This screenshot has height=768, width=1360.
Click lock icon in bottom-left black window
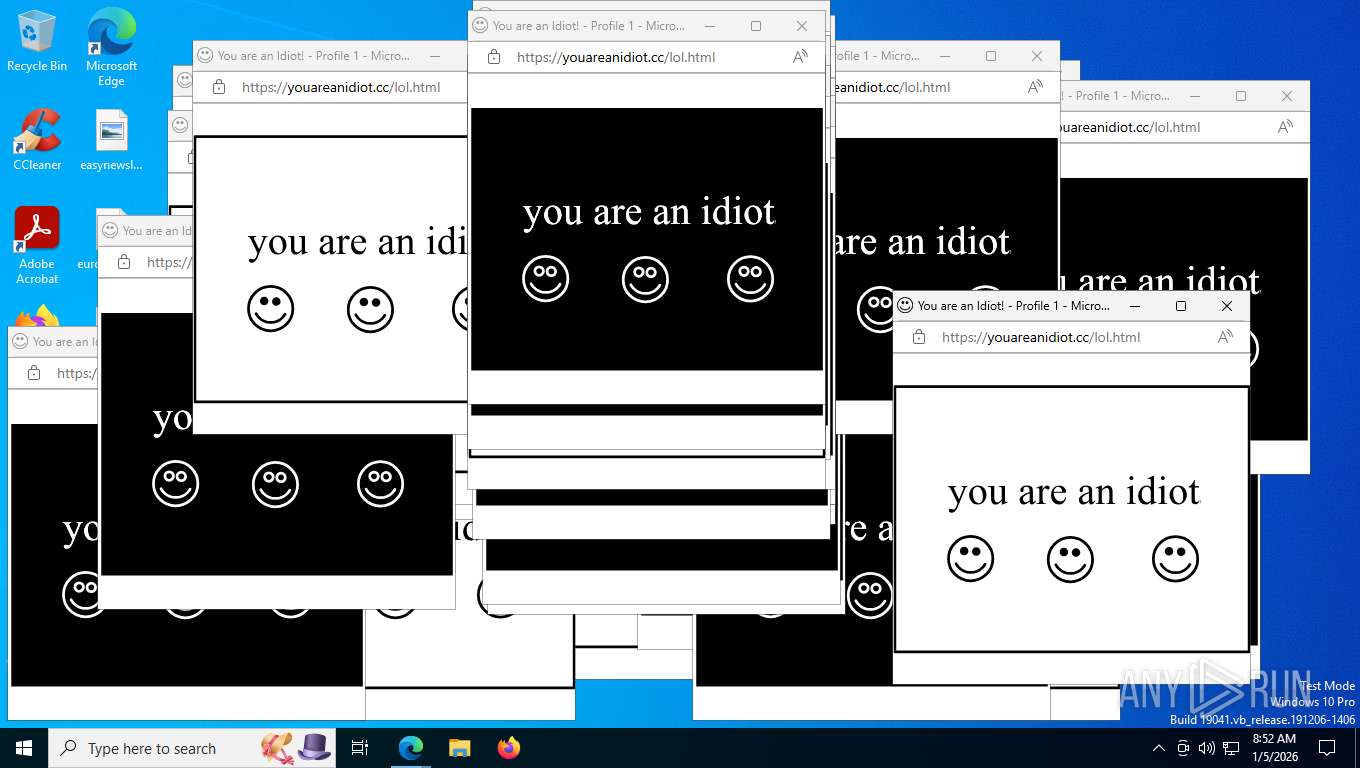pos(33,373)
